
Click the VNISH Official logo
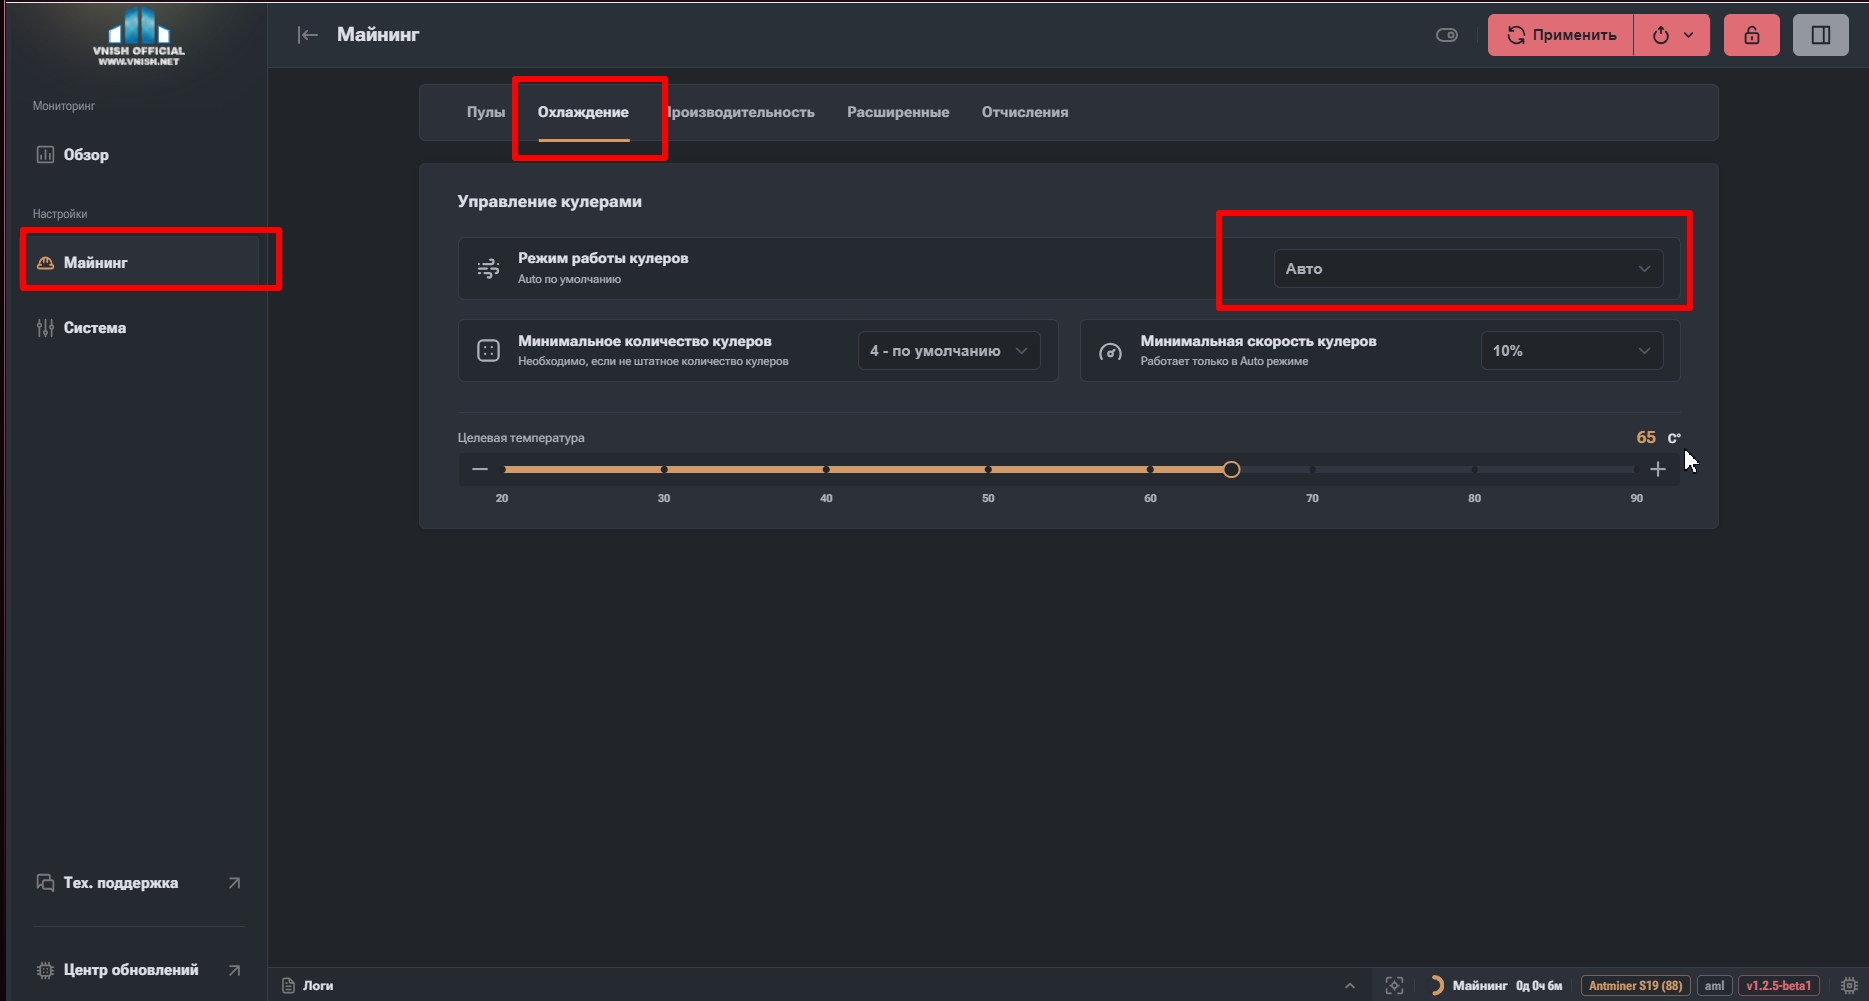coord(139,37)
